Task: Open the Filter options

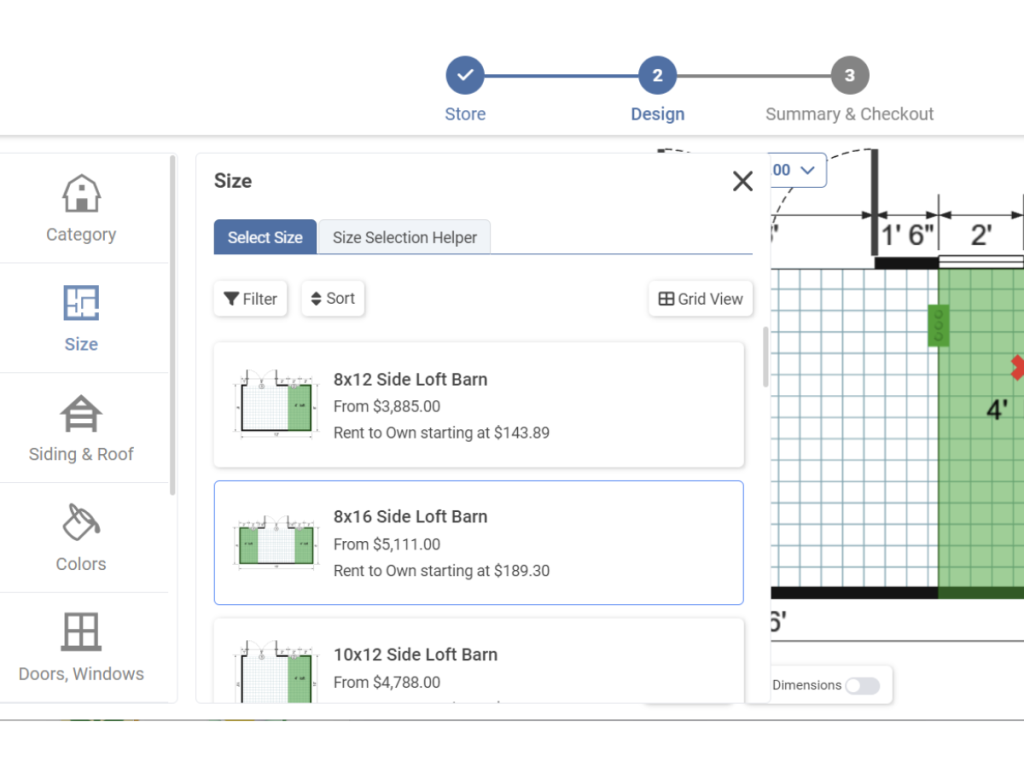Action: coord(251,298)
